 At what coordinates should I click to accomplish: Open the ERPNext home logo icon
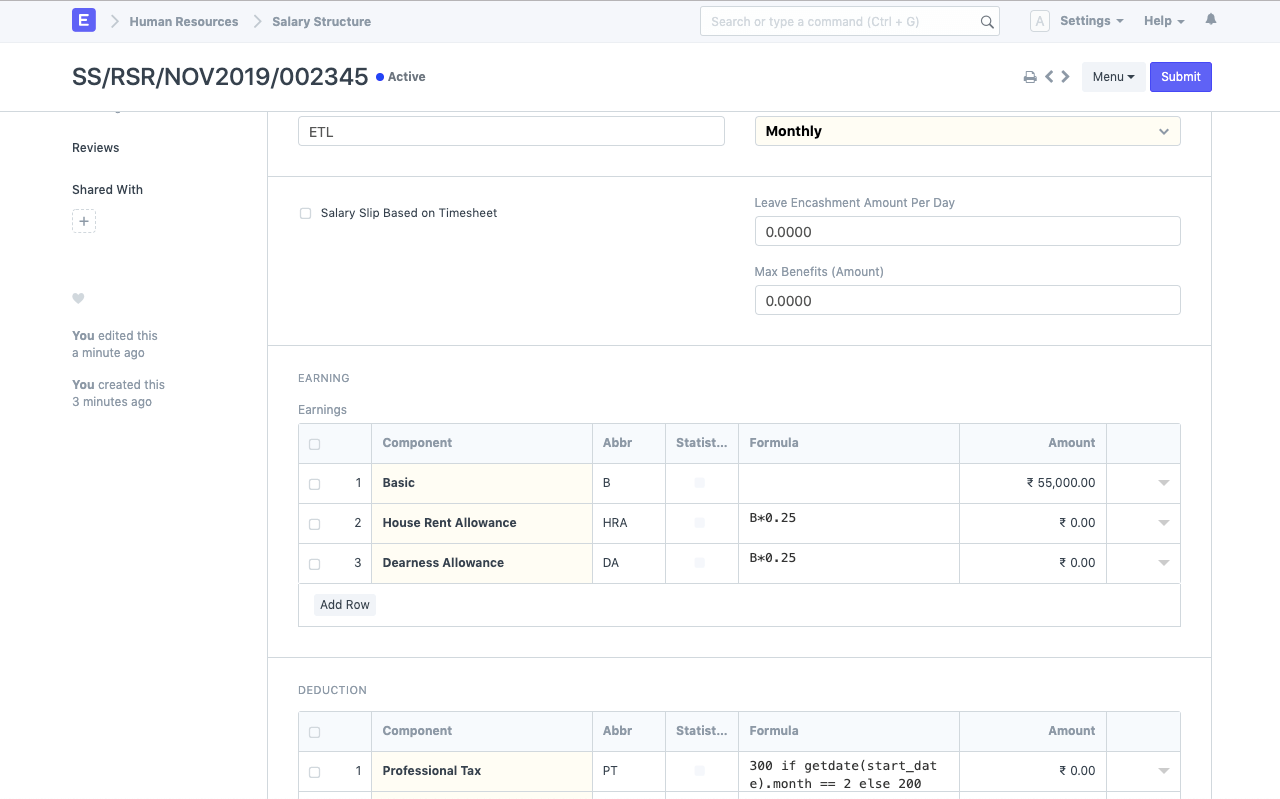[84, 20]
